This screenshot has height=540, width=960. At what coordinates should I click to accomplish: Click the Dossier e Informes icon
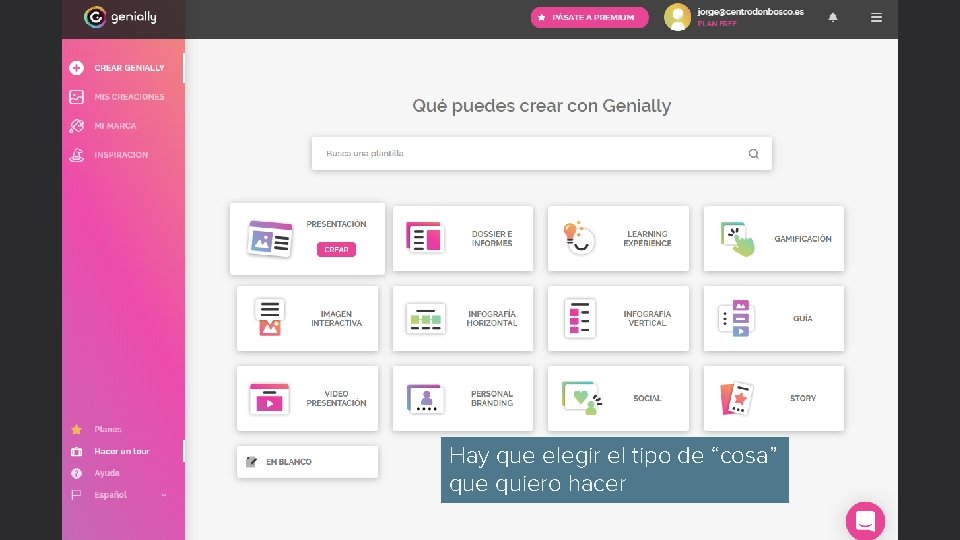[425, 238]
